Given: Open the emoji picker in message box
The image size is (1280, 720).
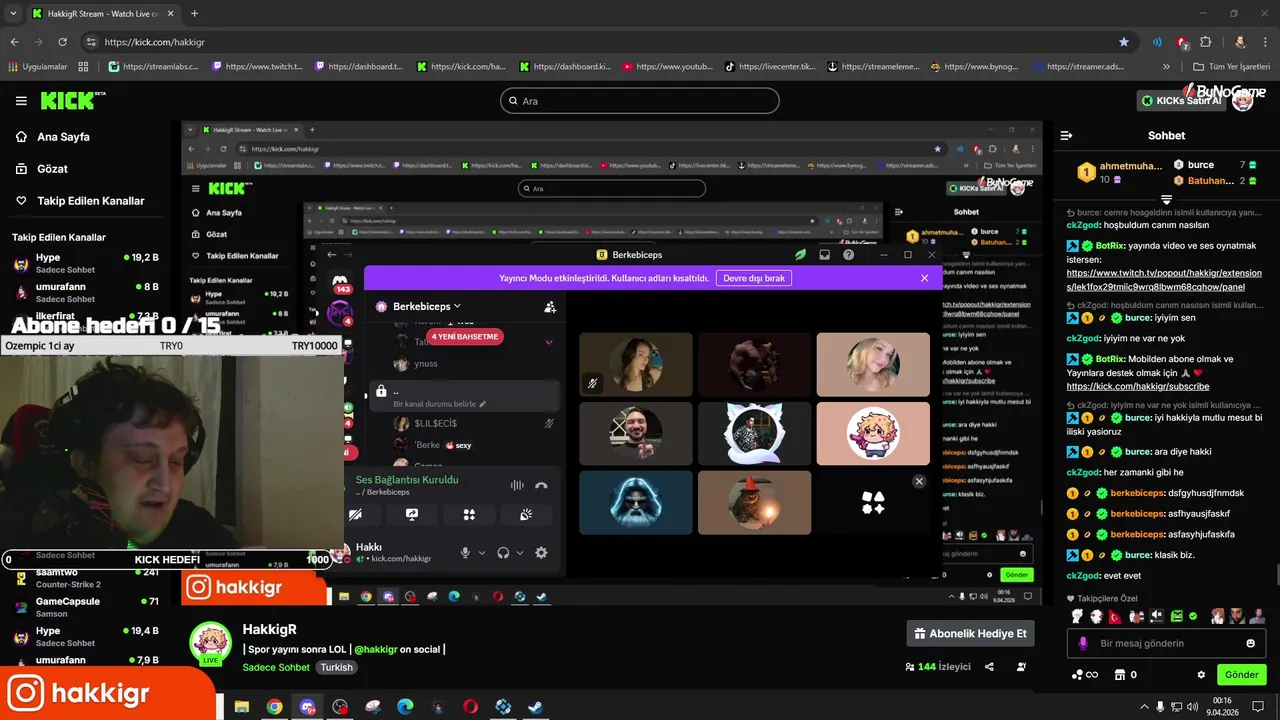Looking at the screenshot, I should [1250, 643].
